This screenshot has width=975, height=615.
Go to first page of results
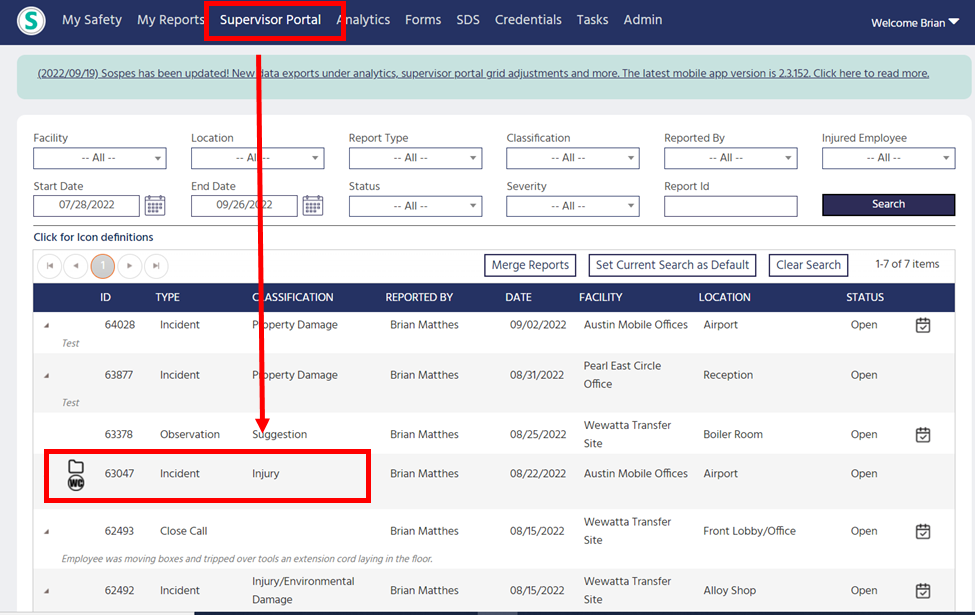50,266
